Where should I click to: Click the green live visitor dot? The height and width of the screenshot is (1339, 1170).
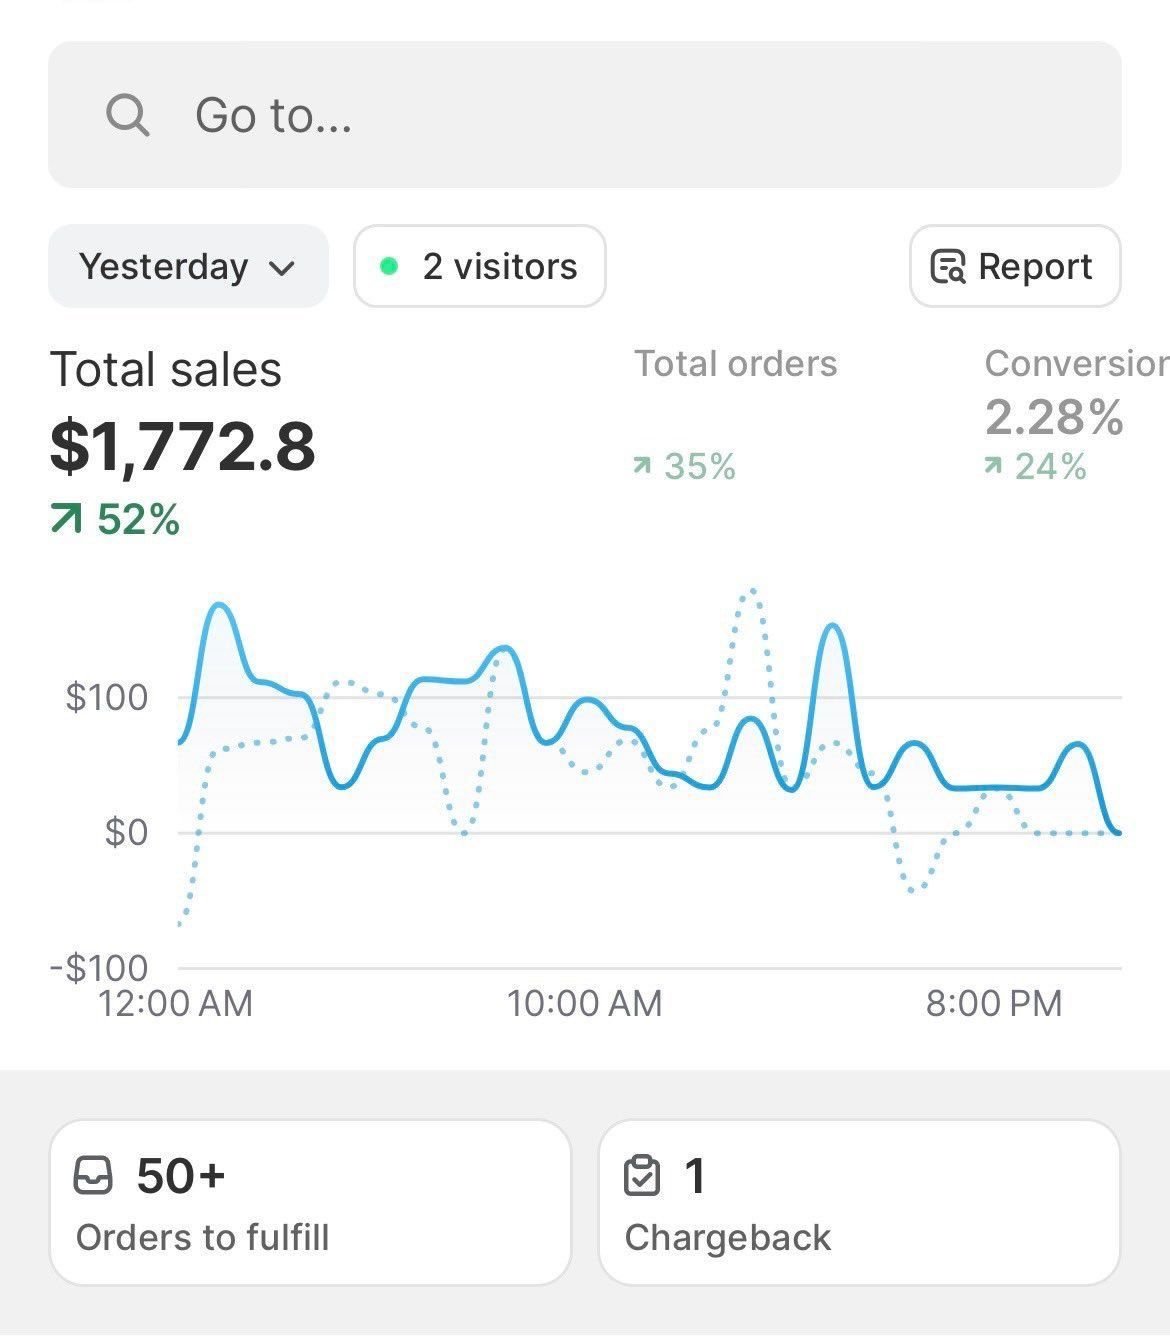(x=391, y=266)
